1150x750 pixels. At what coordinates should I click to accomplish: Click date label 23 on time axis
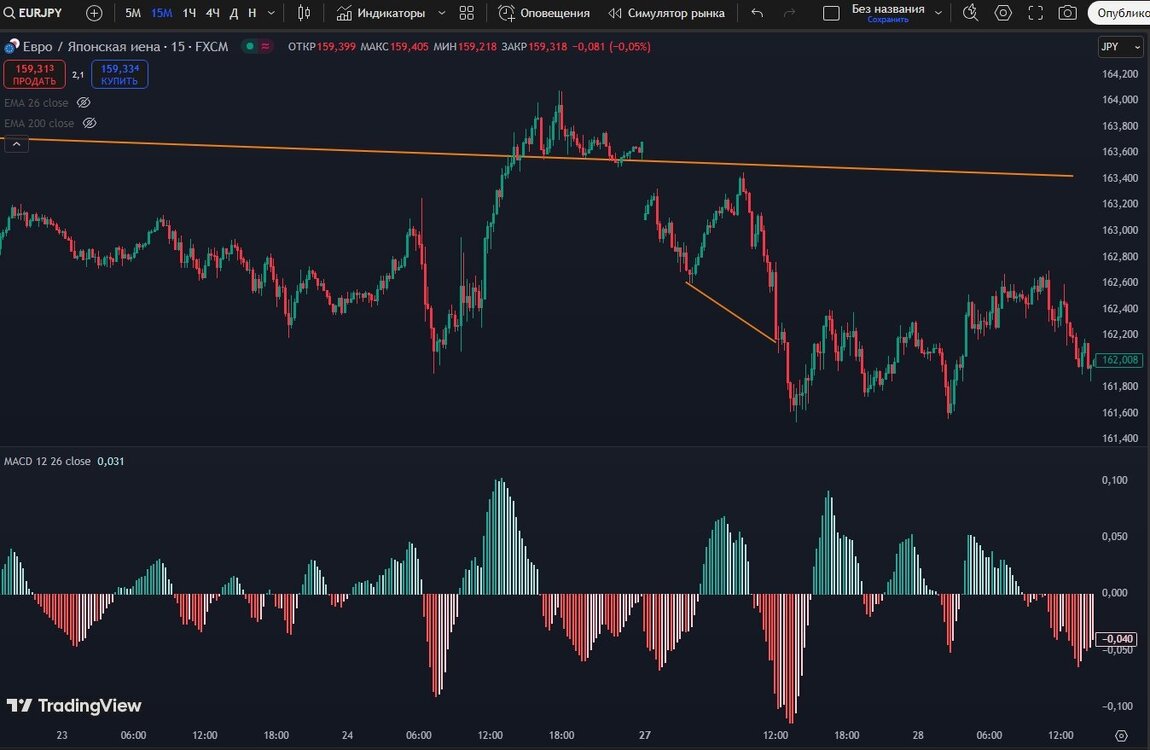click(62, 735)
